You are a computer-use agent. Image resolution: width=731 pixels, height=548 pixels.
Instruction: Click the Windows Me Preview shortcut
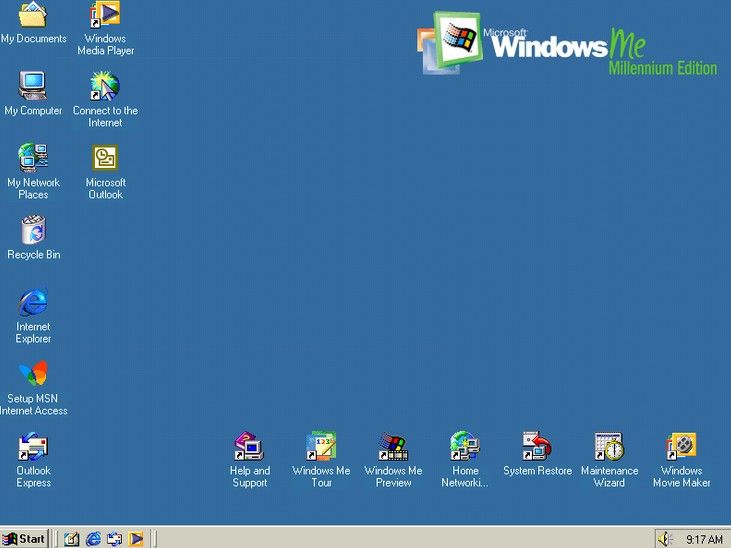393,447
